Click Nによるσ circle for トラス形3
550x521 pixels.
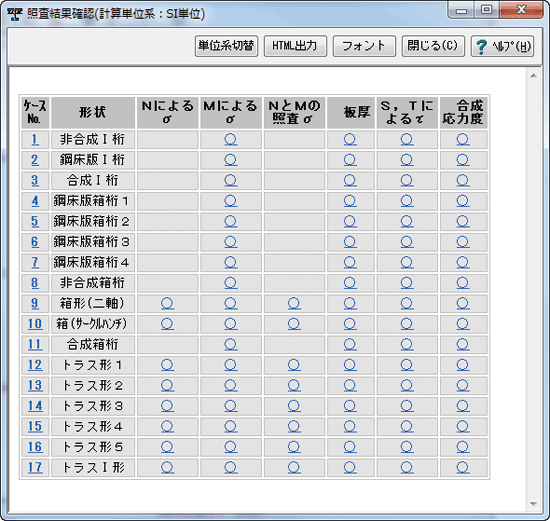167,406
